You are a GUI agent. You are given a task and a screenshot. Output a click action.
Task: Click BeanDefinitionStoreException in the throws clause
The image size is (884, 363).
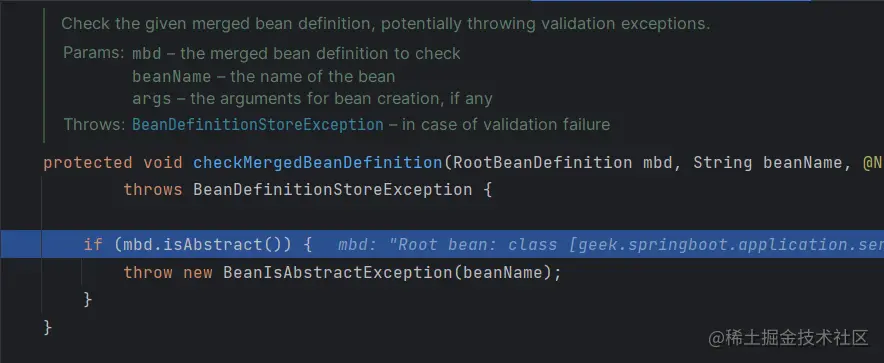tap(333, 189)
